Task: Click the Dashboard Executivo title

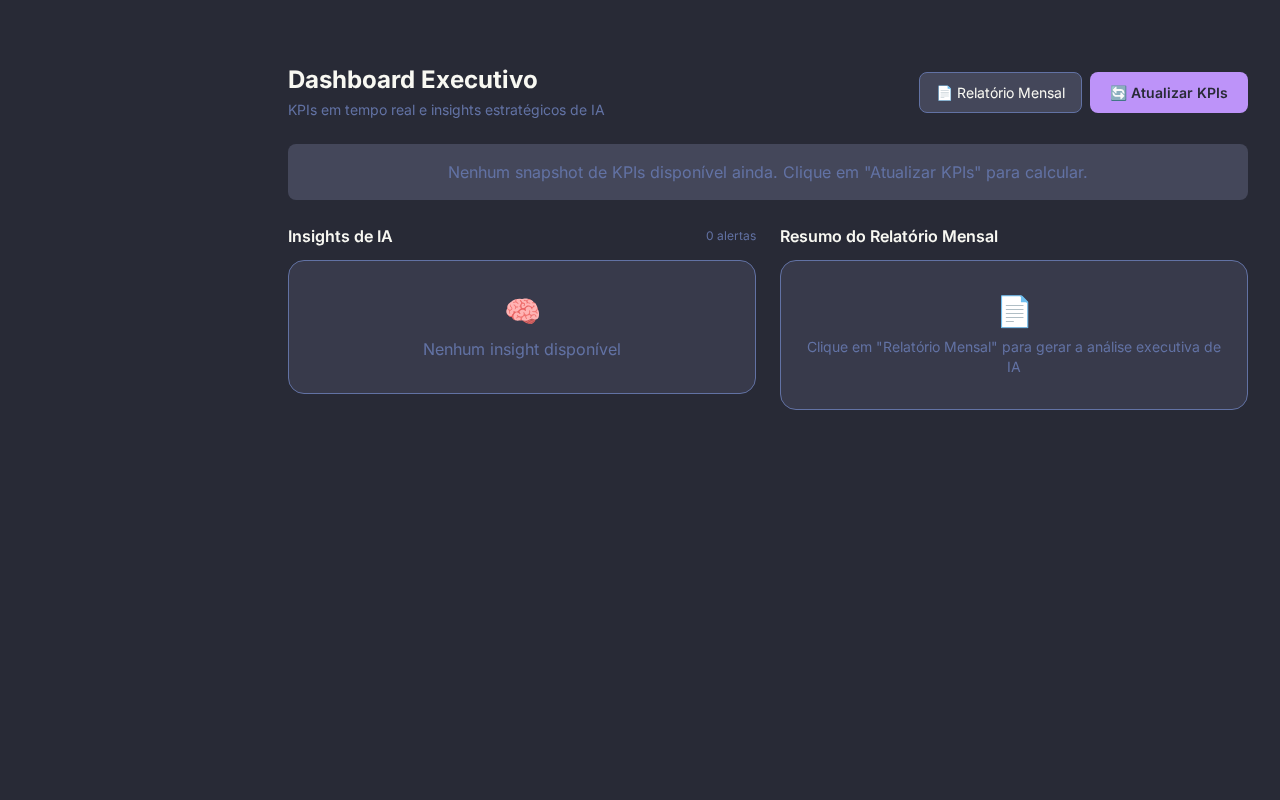Action: tap(413, 79)
